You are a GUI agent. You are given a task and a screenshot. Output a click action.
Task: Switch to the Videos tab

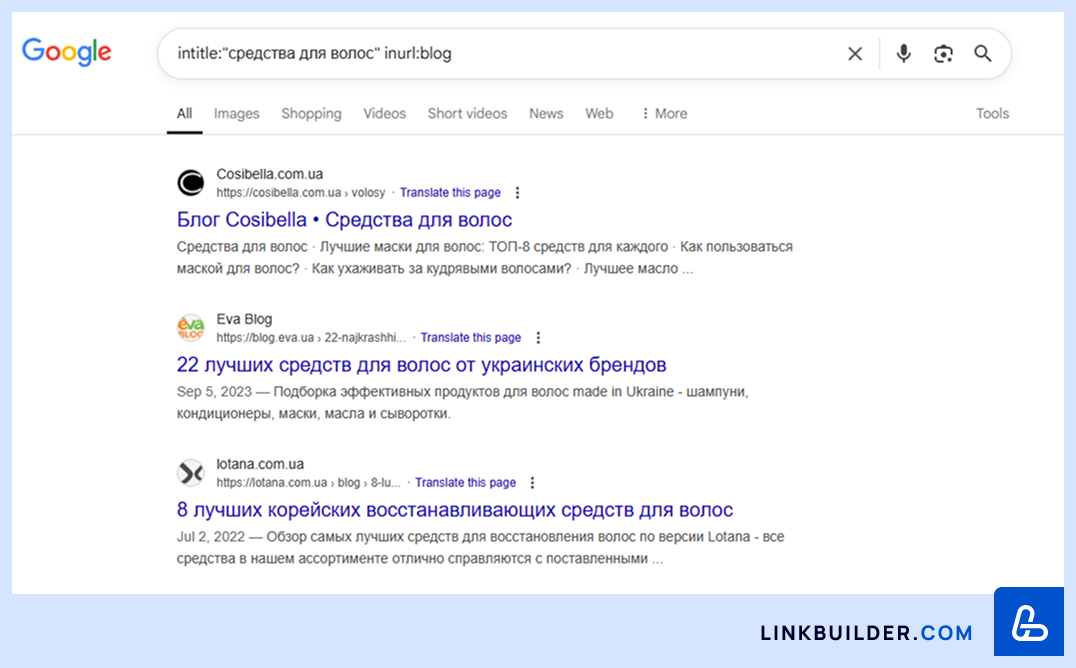(x=384, y=113)
